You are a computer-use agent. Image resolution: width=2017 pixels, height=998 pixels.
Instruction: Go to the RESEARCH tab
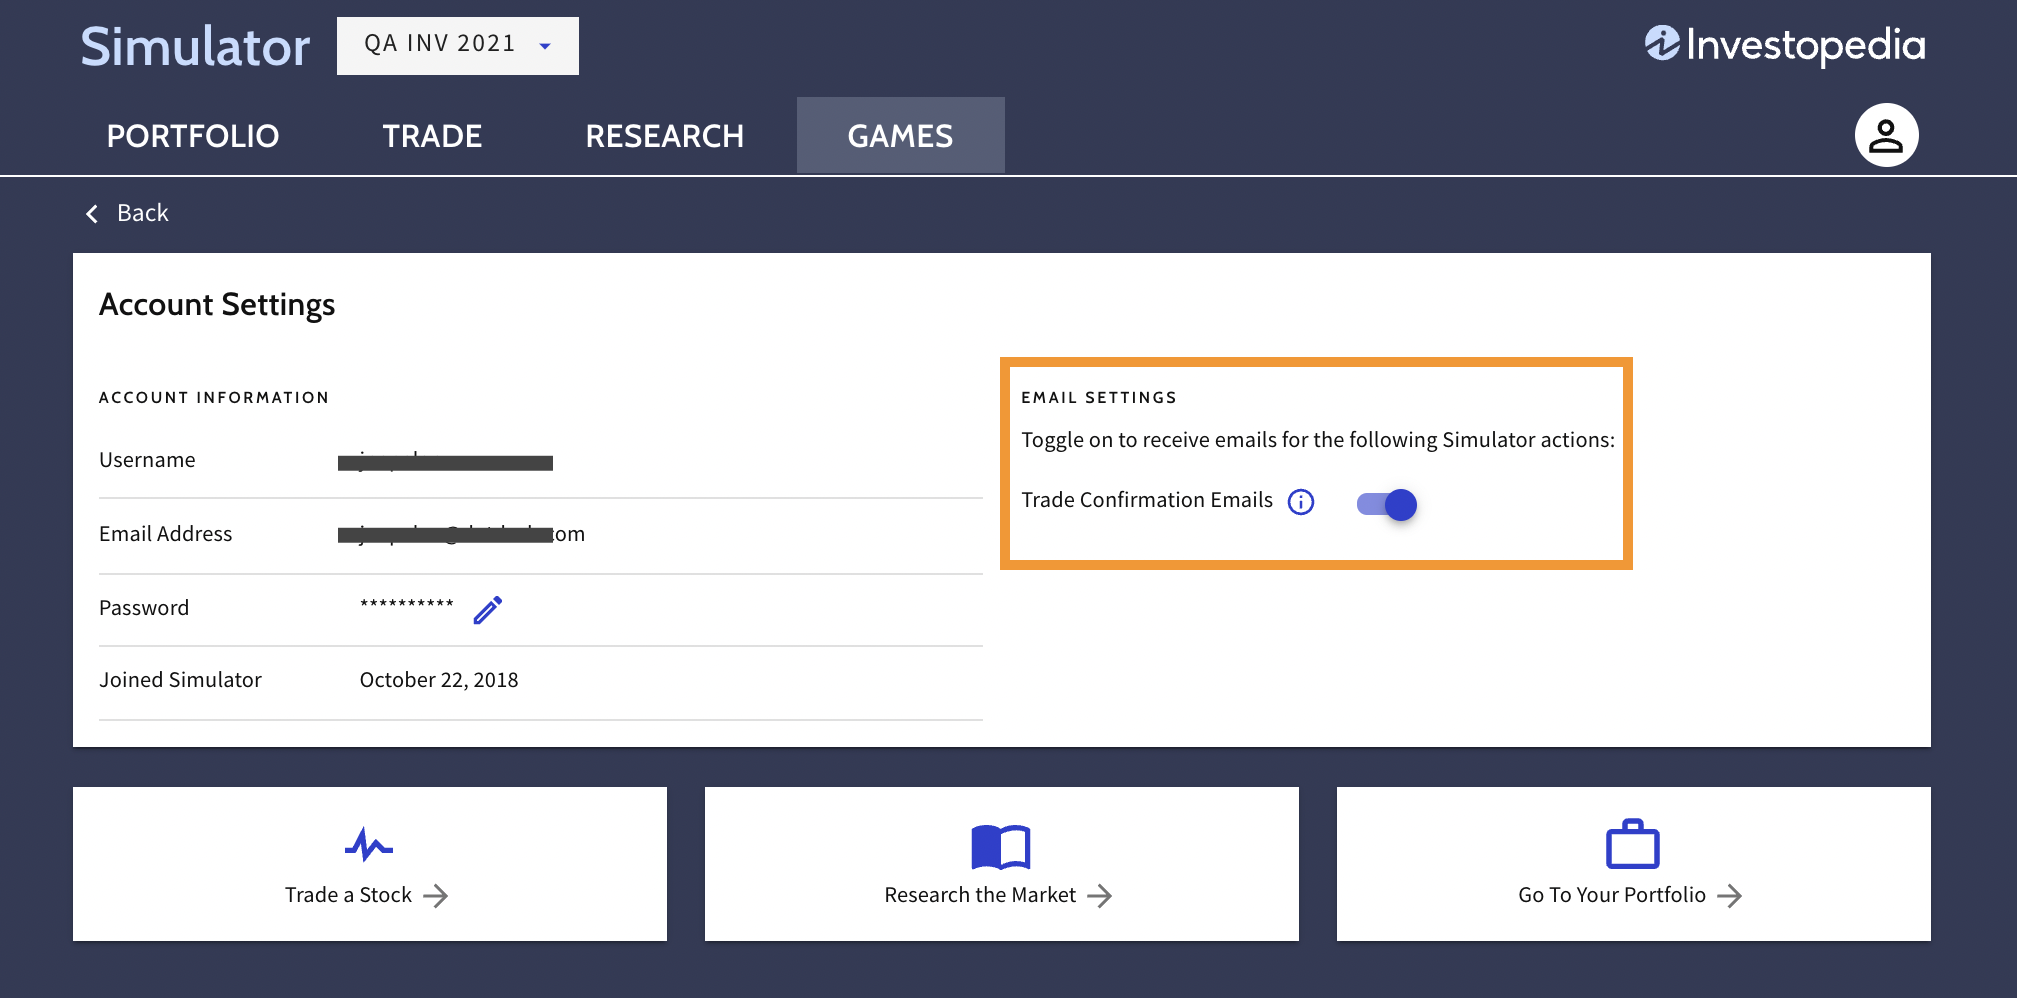click(664, 136)
